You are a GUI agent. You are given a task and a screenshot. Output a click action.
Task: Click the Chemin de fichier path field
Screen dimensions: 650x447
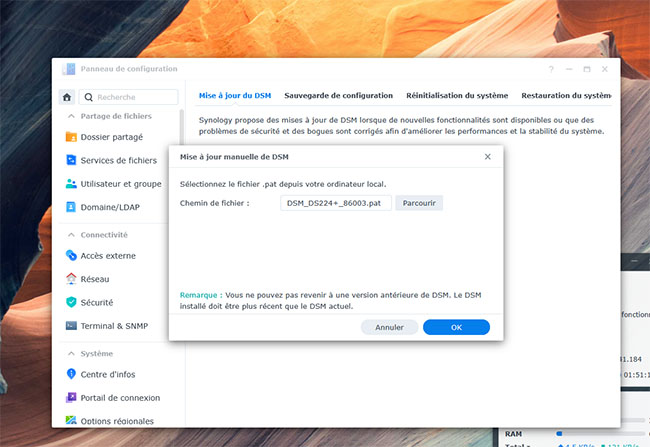336,203
